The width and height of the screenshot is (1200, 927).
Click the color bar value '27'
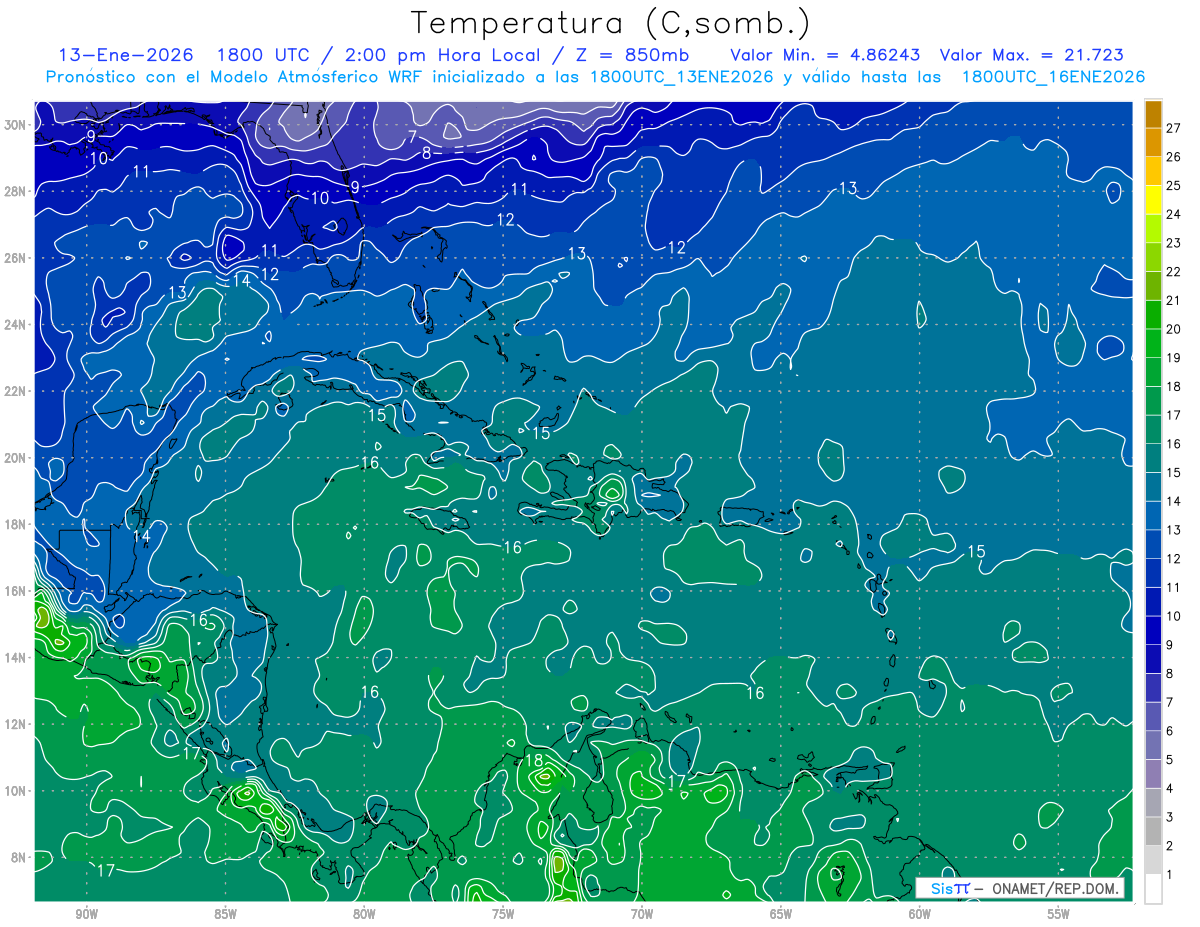click(1174, 127)
